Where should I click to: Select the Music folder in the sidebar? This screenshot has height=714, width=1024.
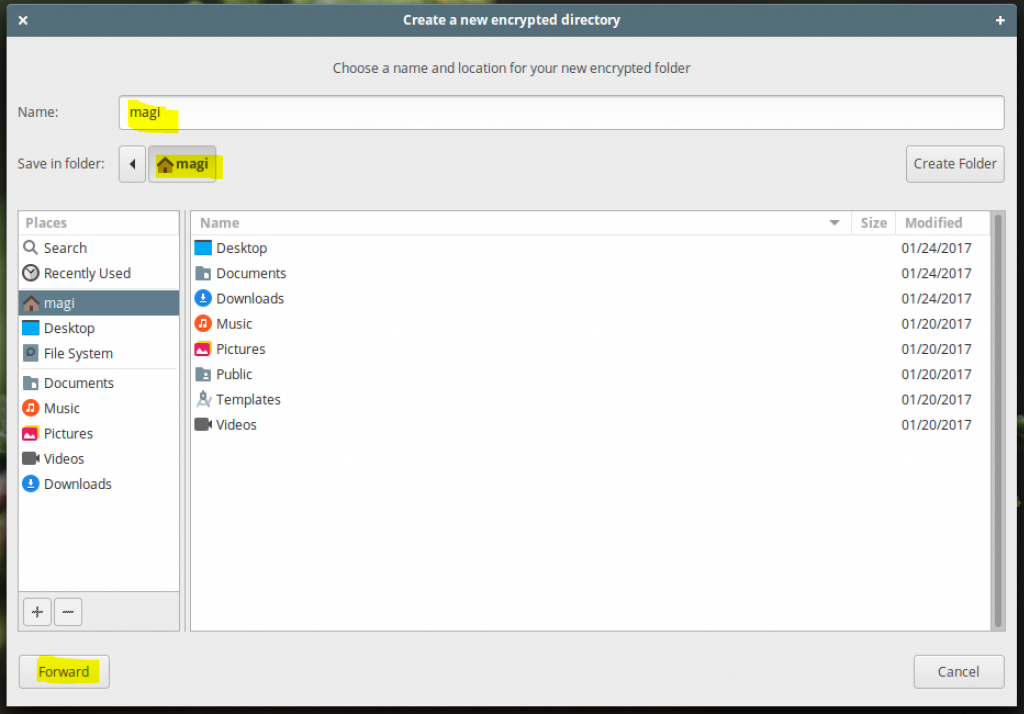tap(62, 408)
